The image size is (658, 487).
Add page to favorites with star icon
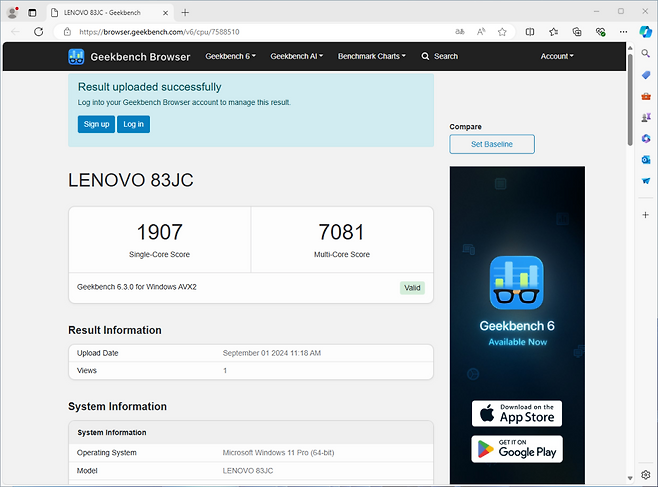(502, 32)
